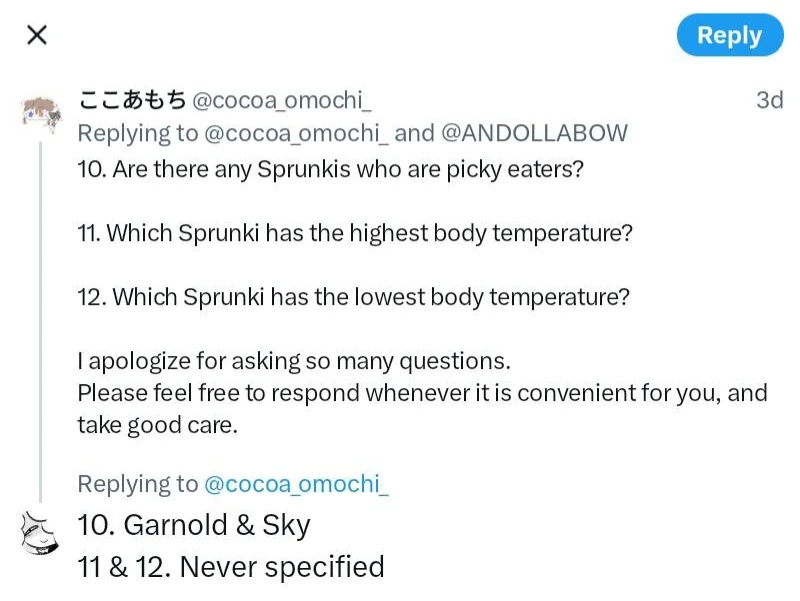Click the picky eaters question text
The width and height of the screenshot is (800, 601).
(330, 169)
